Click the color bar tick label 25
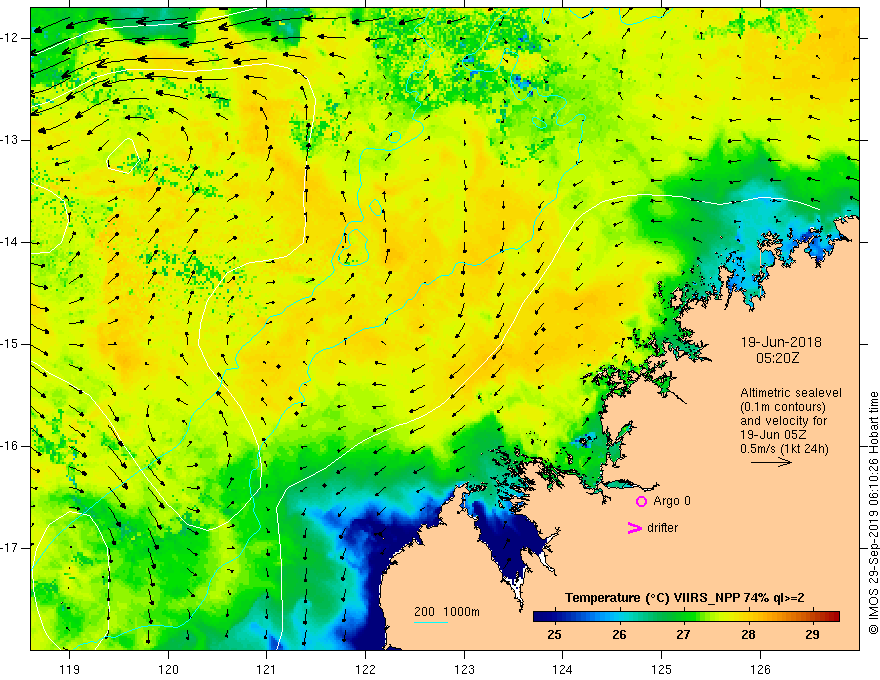This screenshot has width=880, height=680. [x=554, y=635]
